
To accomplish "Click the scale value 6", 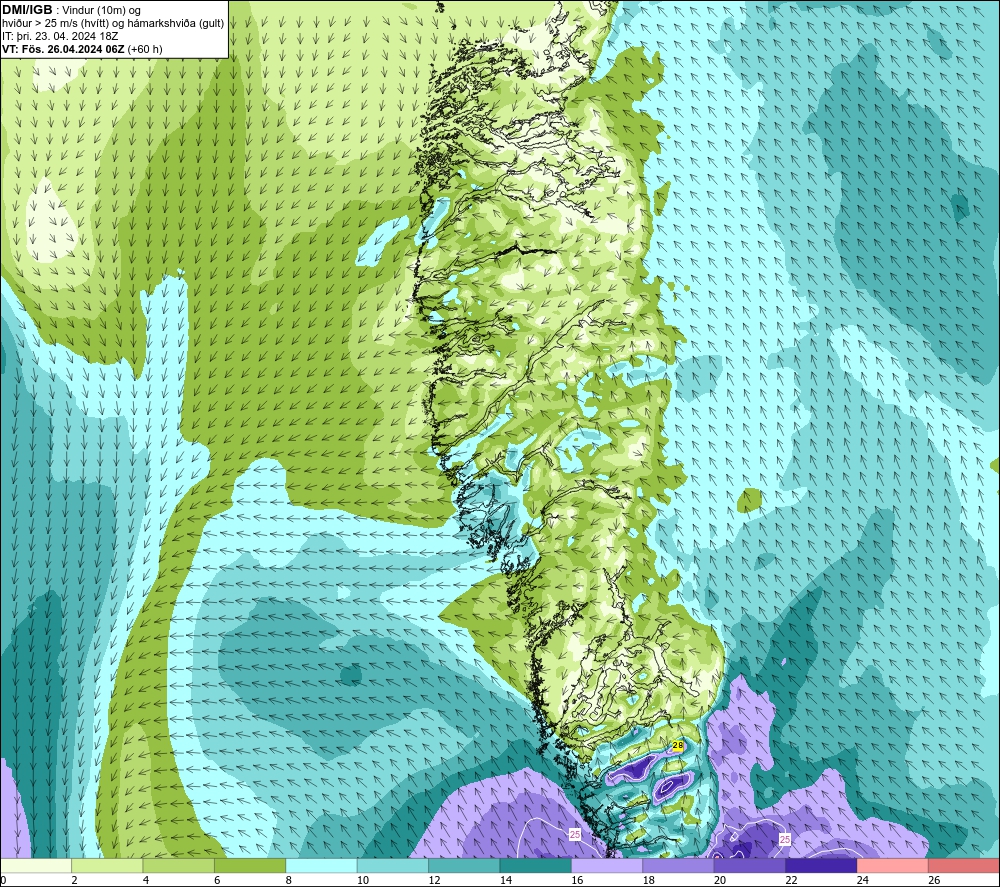I will click(x=217, y=880).
